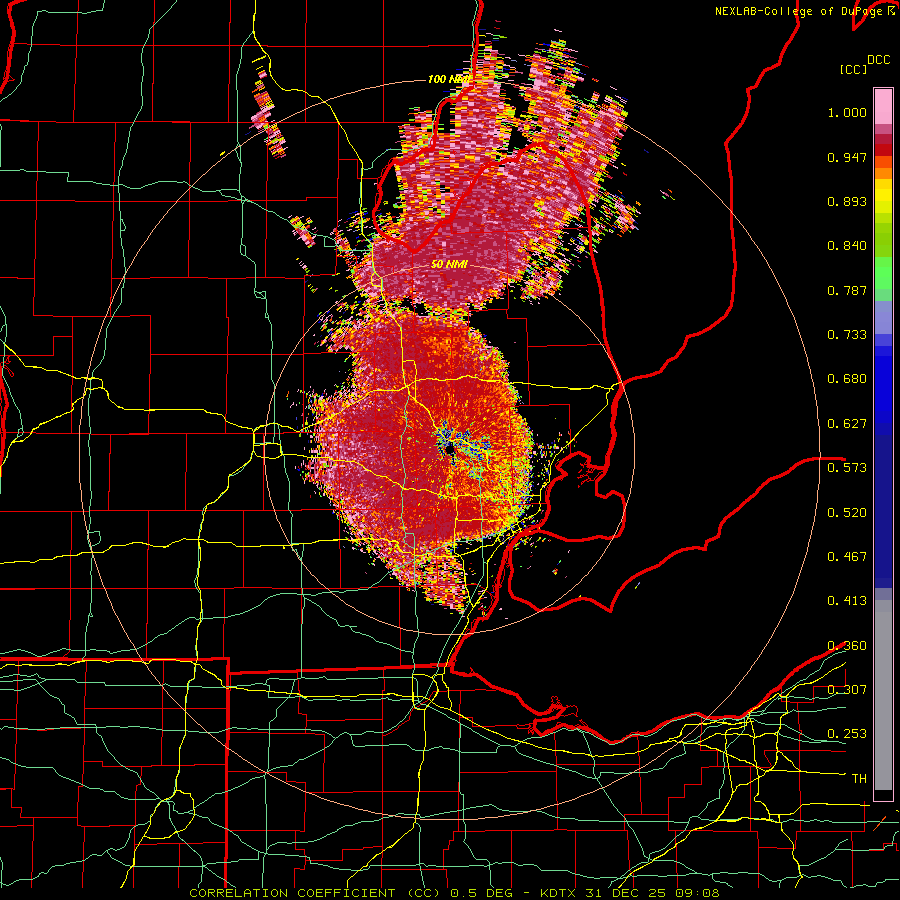Click the CORRELATION COEFFICIENT (CC) caption text
Screen dimensions: 900x900
315,893
